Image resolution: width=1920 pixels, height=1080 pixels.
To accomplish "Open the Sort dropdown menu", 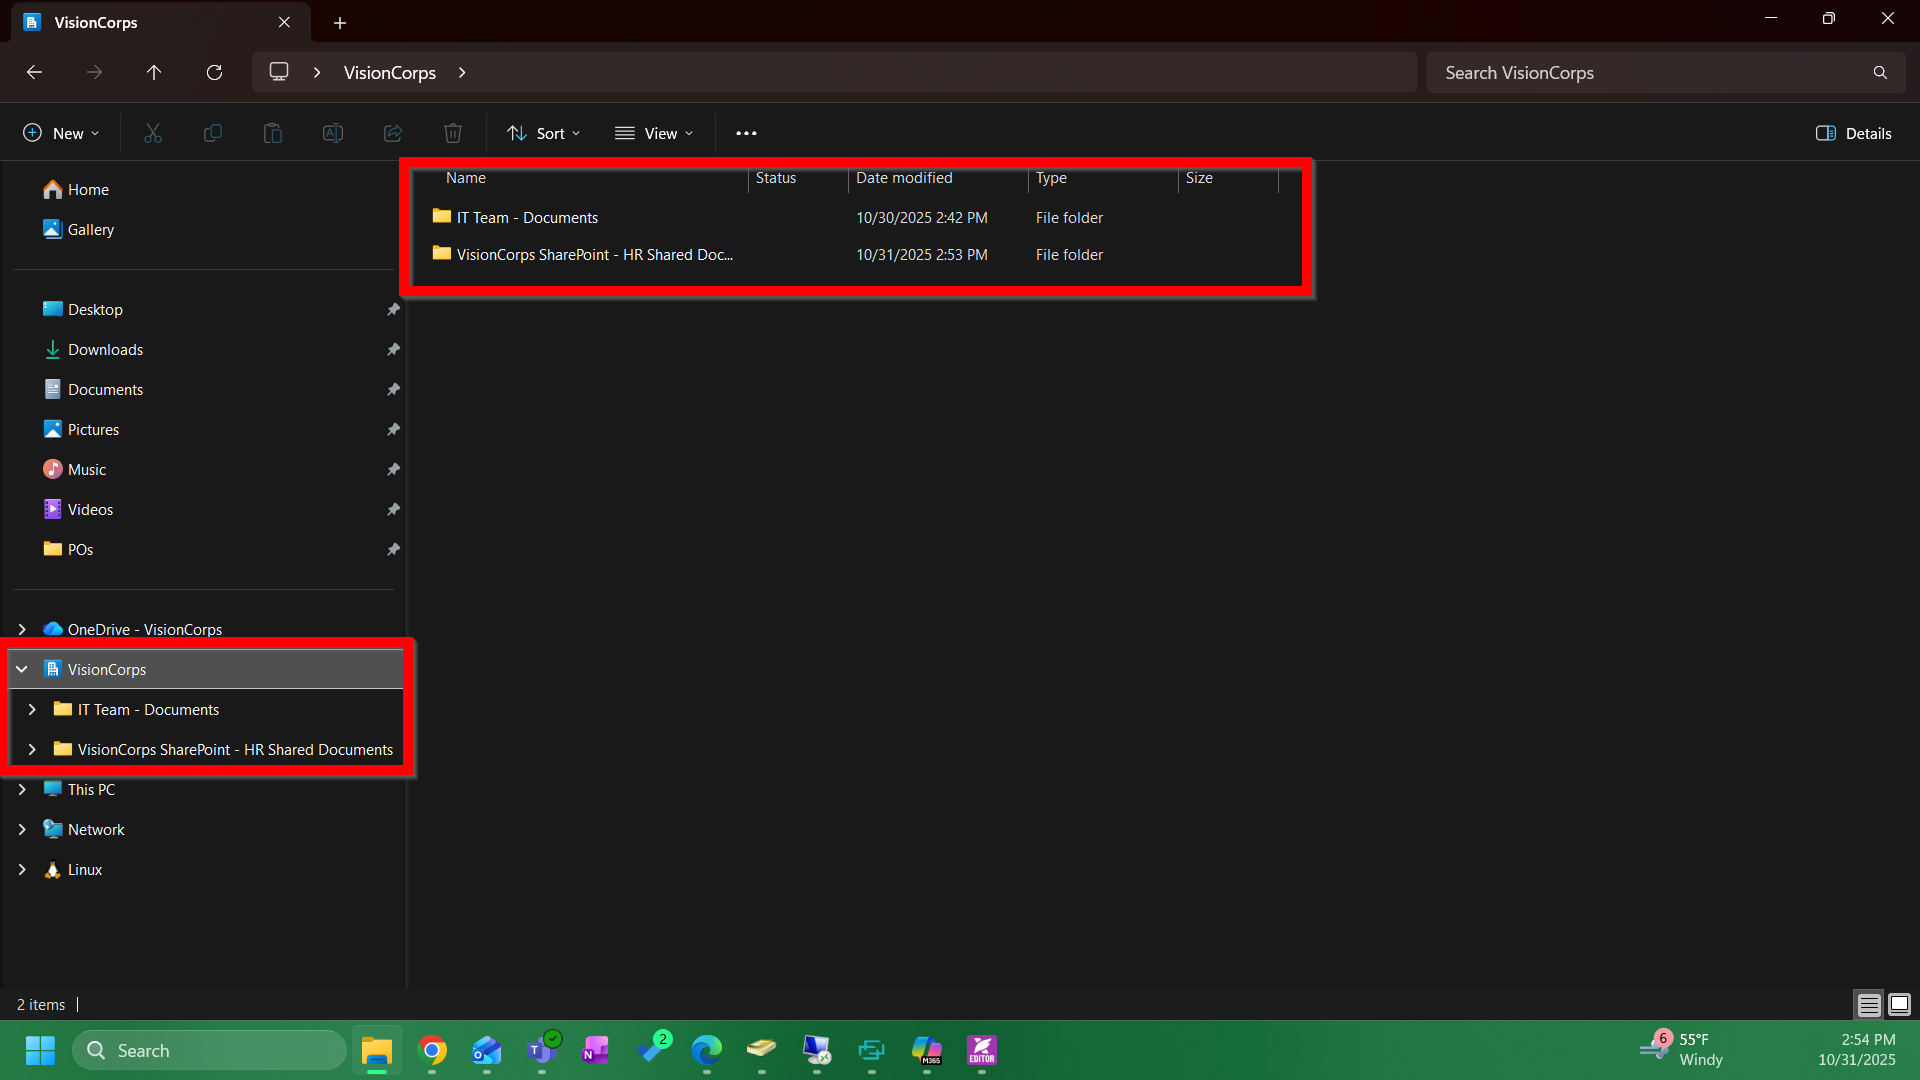I will coord(543,132).
